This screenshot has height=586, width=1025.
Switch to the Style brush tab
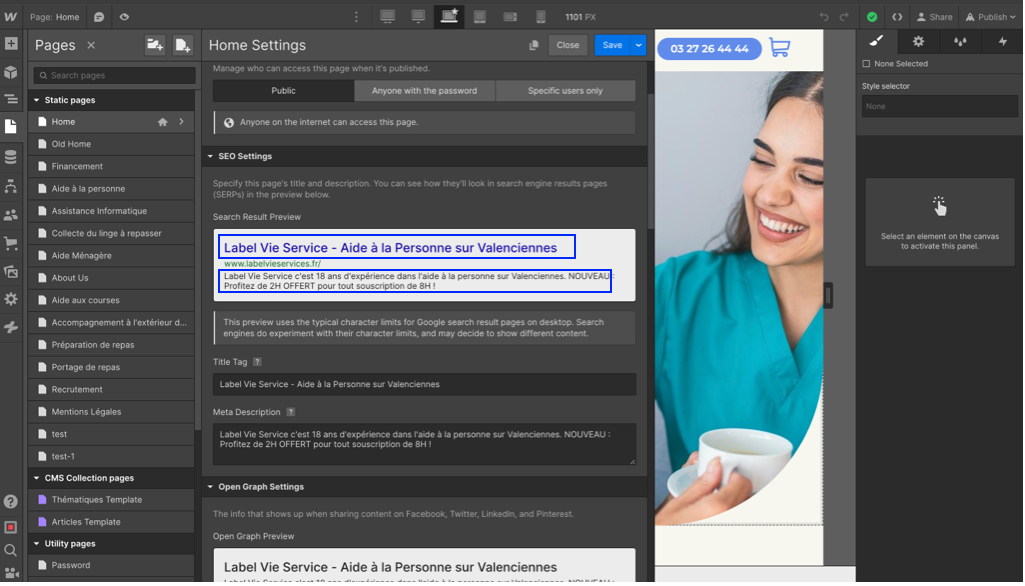pyautogui.click(x=876, y=41)
